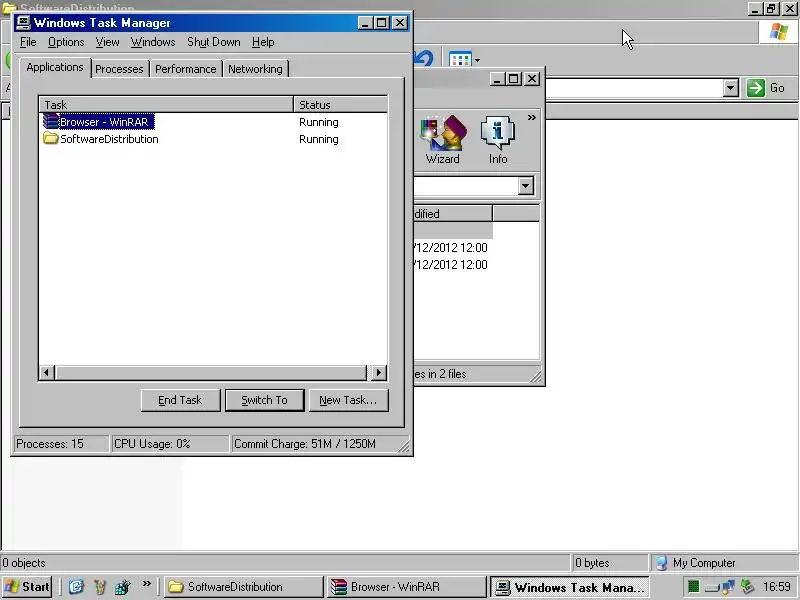Click the green CPU meter tray icon
The image size is (800, 600).
click(693, 587)
